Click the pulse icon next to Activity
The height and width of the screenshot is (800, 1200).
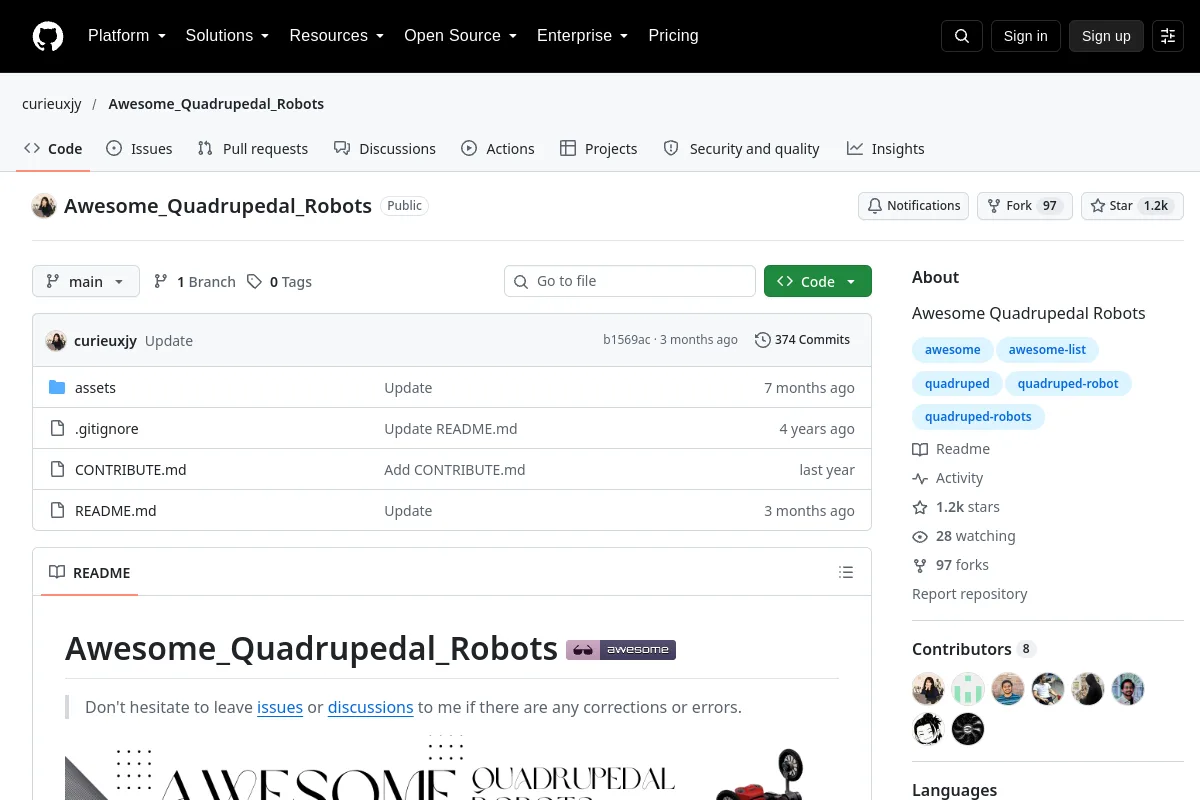click(x=920, y=479)
